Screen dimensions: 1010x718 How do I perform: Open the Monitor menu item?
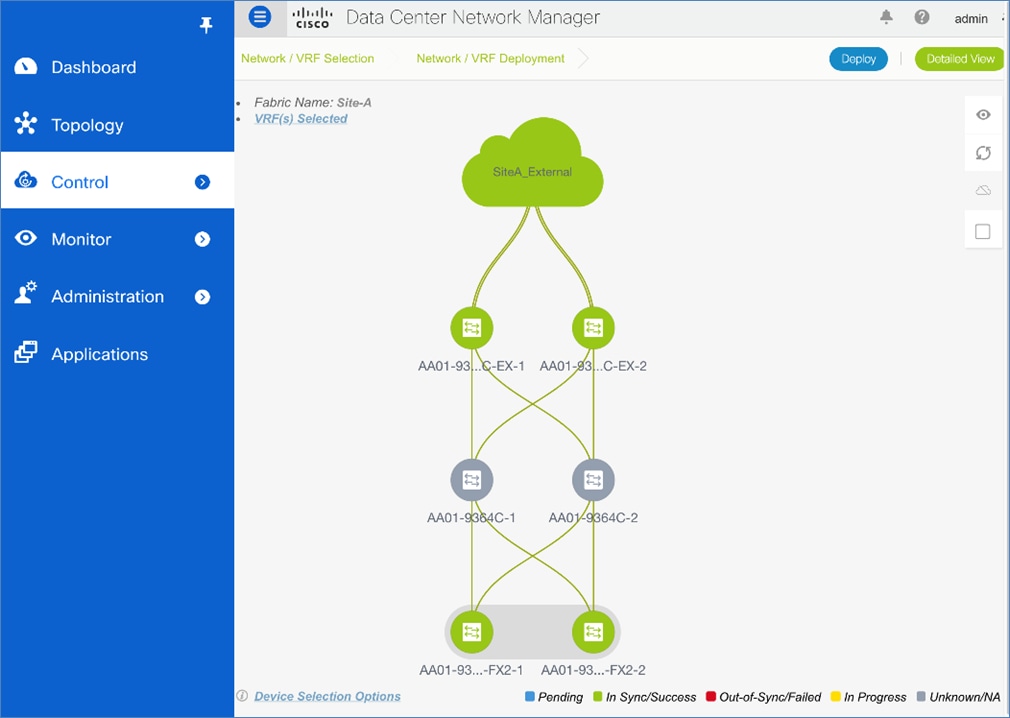pyautogui.click(x=117, y=239)
